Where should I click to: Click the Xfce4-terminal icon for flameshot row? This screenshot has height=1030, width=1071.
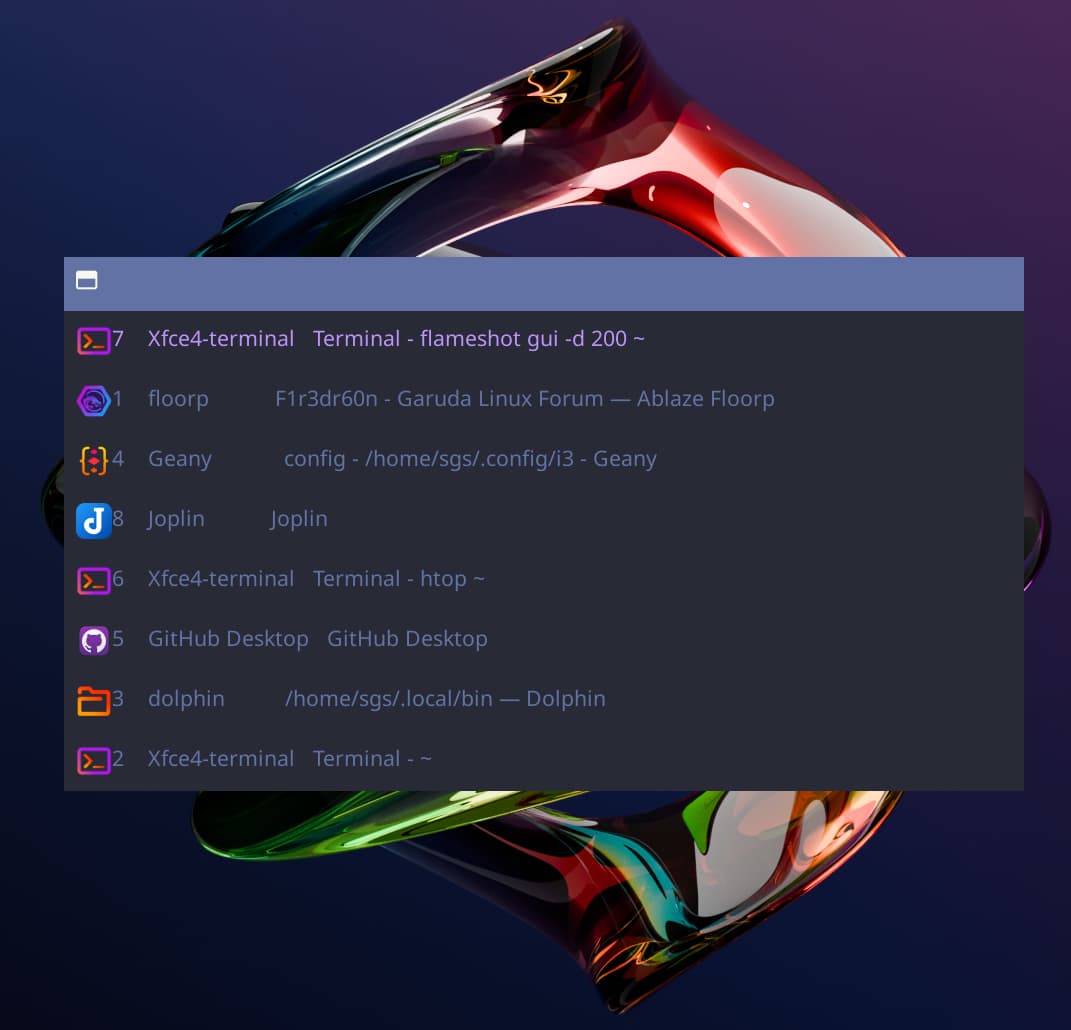click(x=94, y=340)
